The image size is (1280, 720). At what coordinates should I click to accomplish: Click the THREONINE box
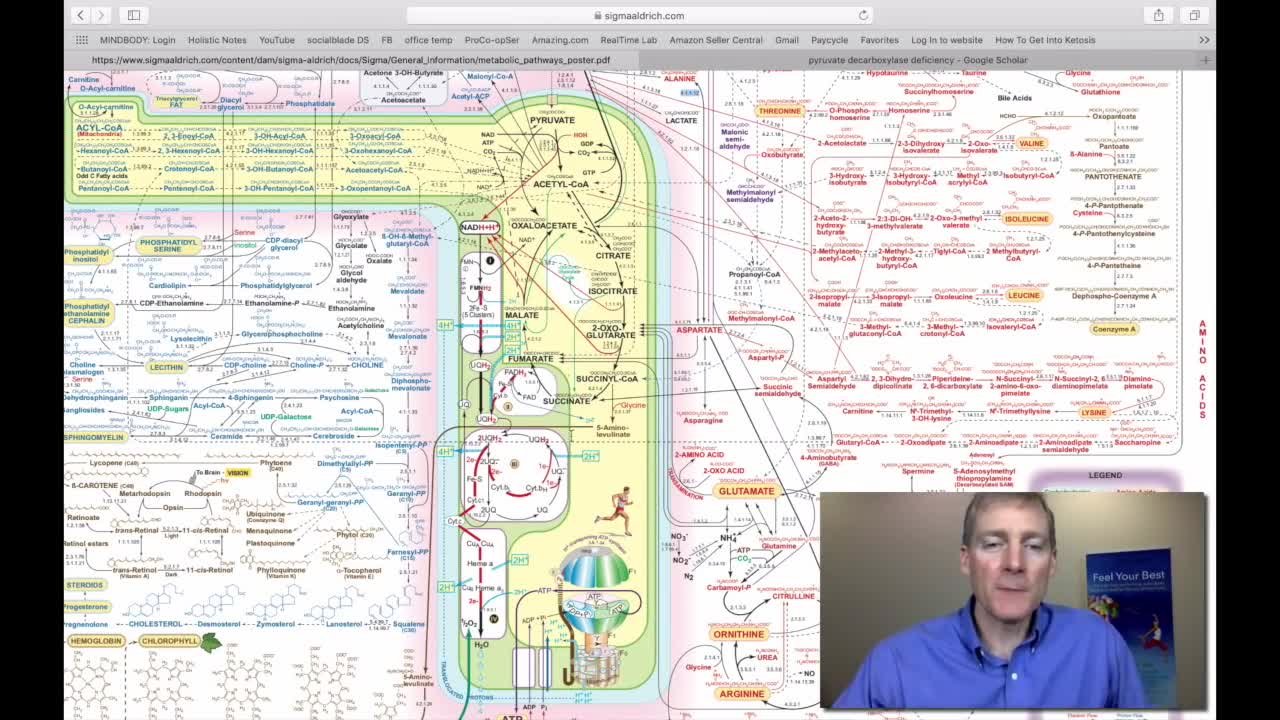(779, 111)
